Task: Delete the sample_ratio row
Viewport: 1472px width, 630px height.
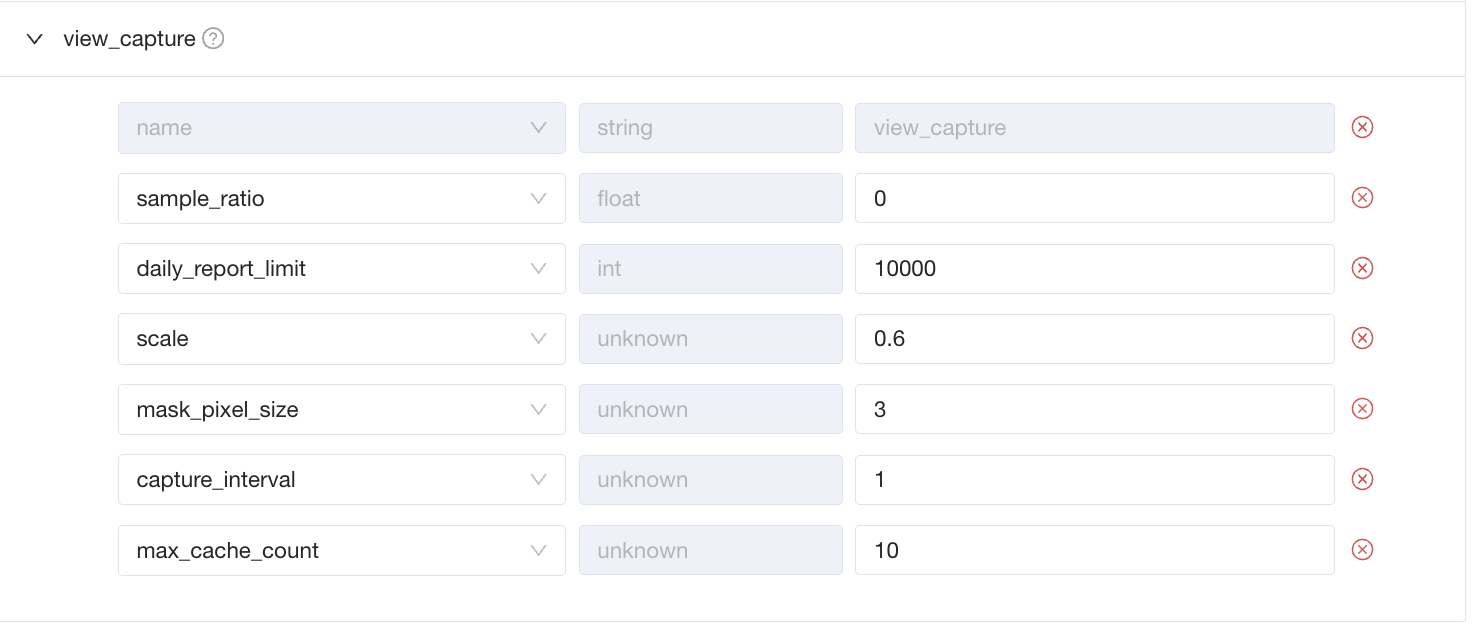Action: (x=1362, y=198)
